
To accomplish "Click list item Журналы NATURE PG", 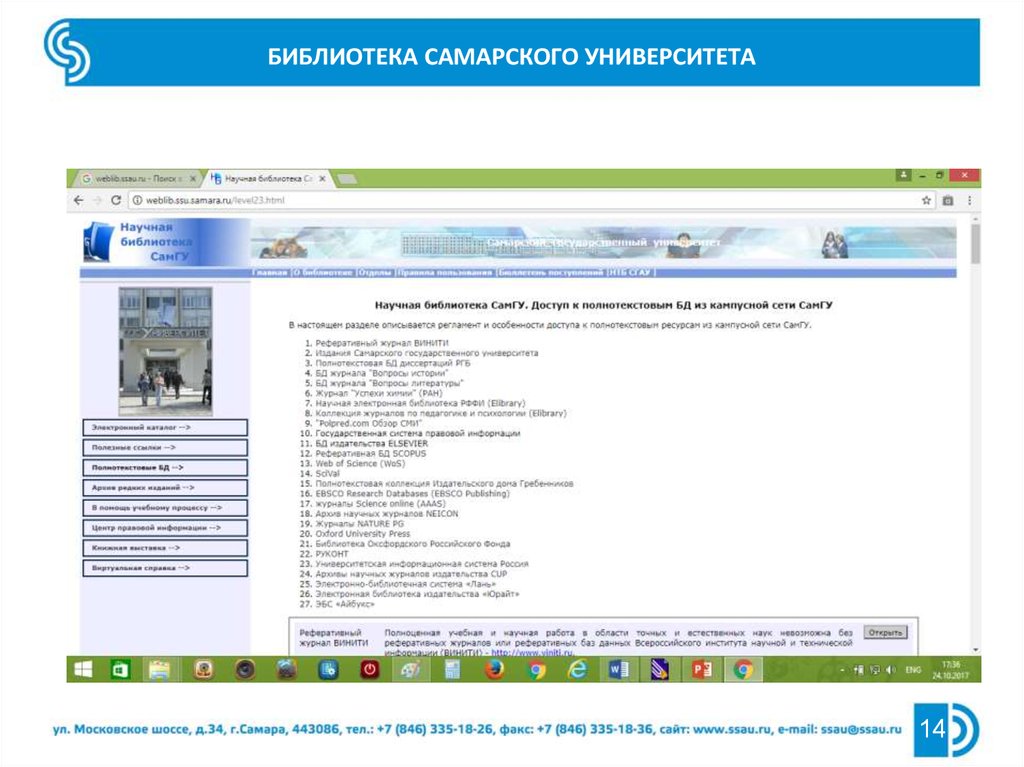I will [x=359, y=524].
